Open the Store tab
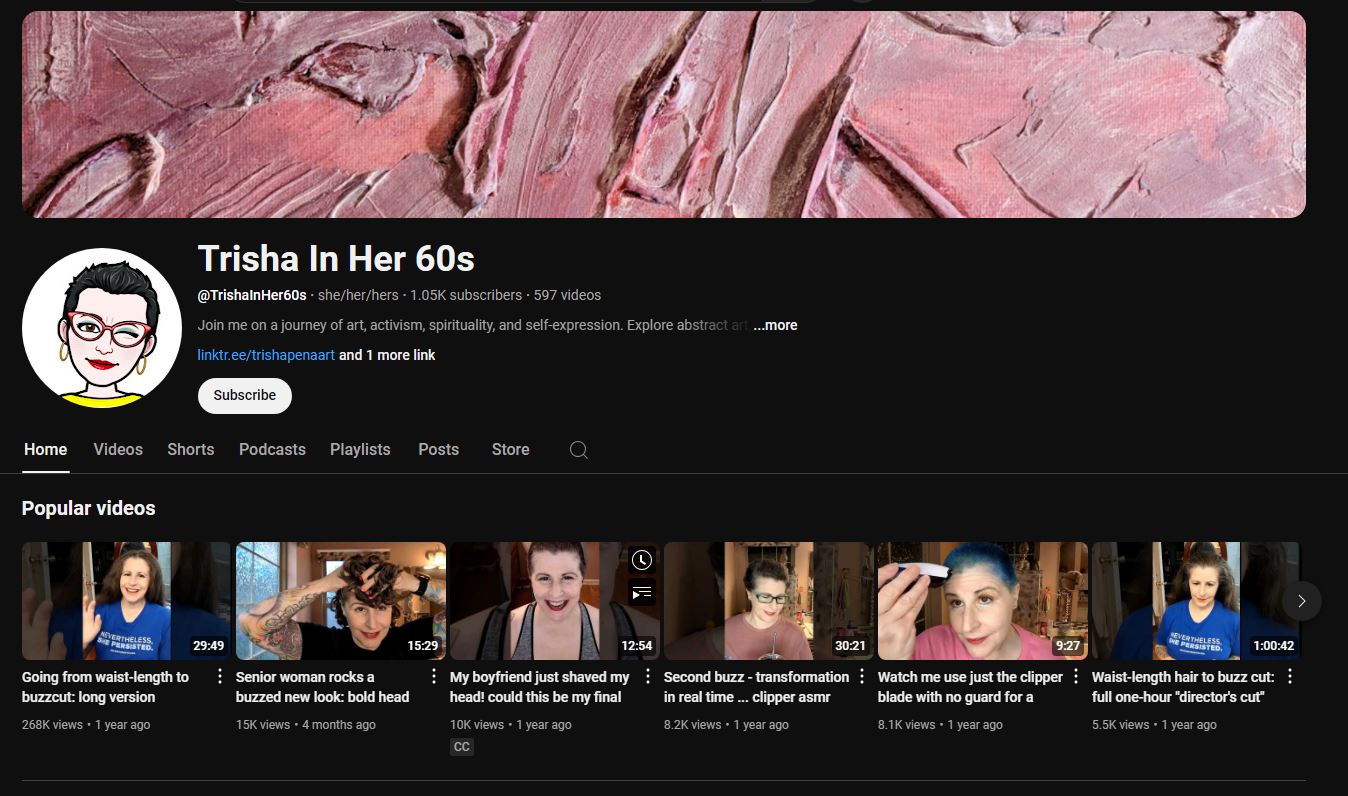1348x796 pixels. coord(510,450)
